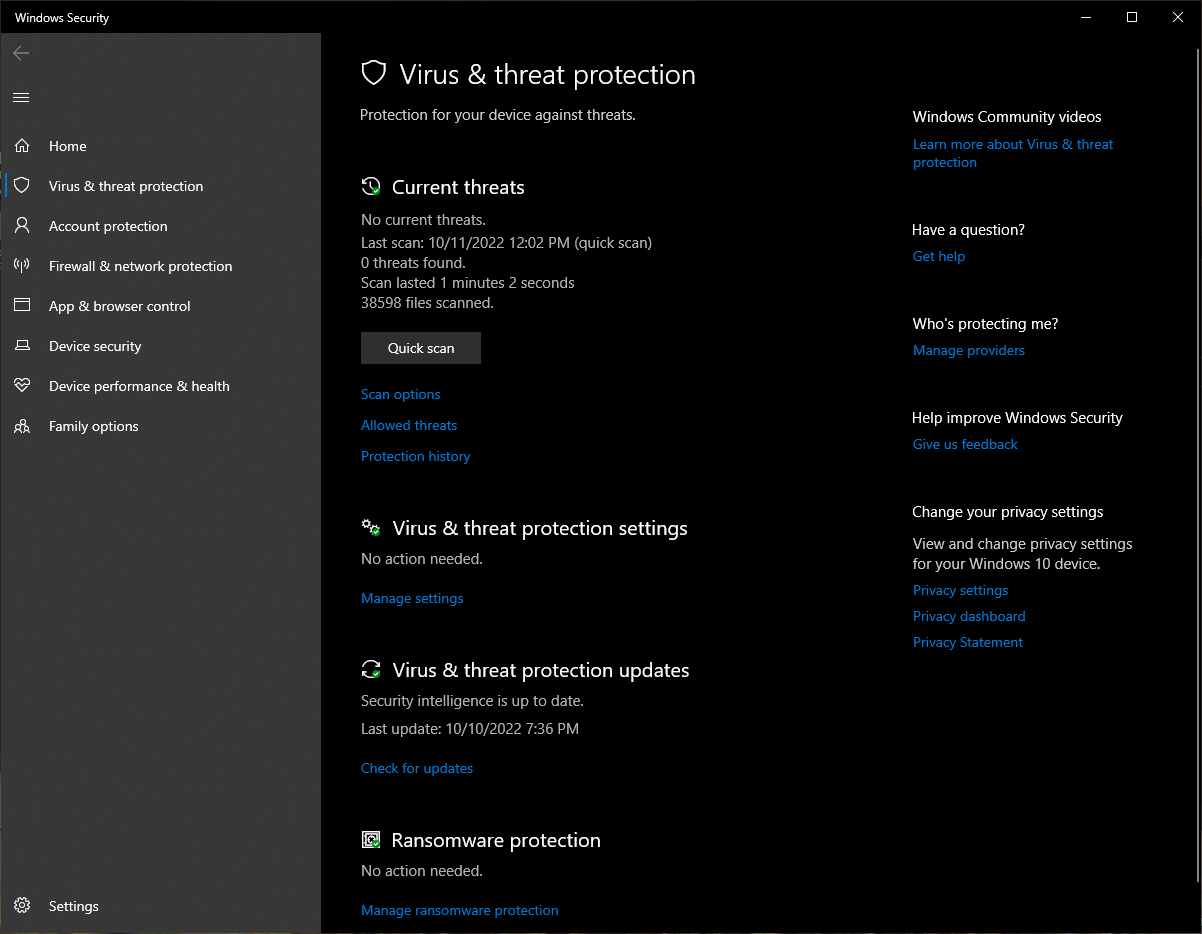1202x934 pixels.
Task: Select Virus & threat protection in sidebar
Action: 125,186
